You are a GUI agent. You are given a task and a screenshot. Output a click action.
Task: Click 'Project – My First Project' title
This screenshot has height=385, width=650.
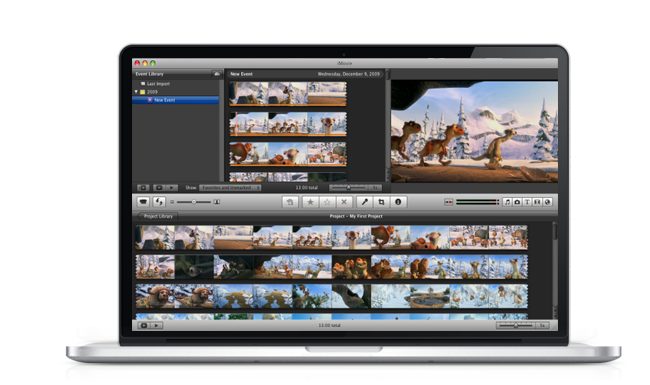[x=356, y=216]
